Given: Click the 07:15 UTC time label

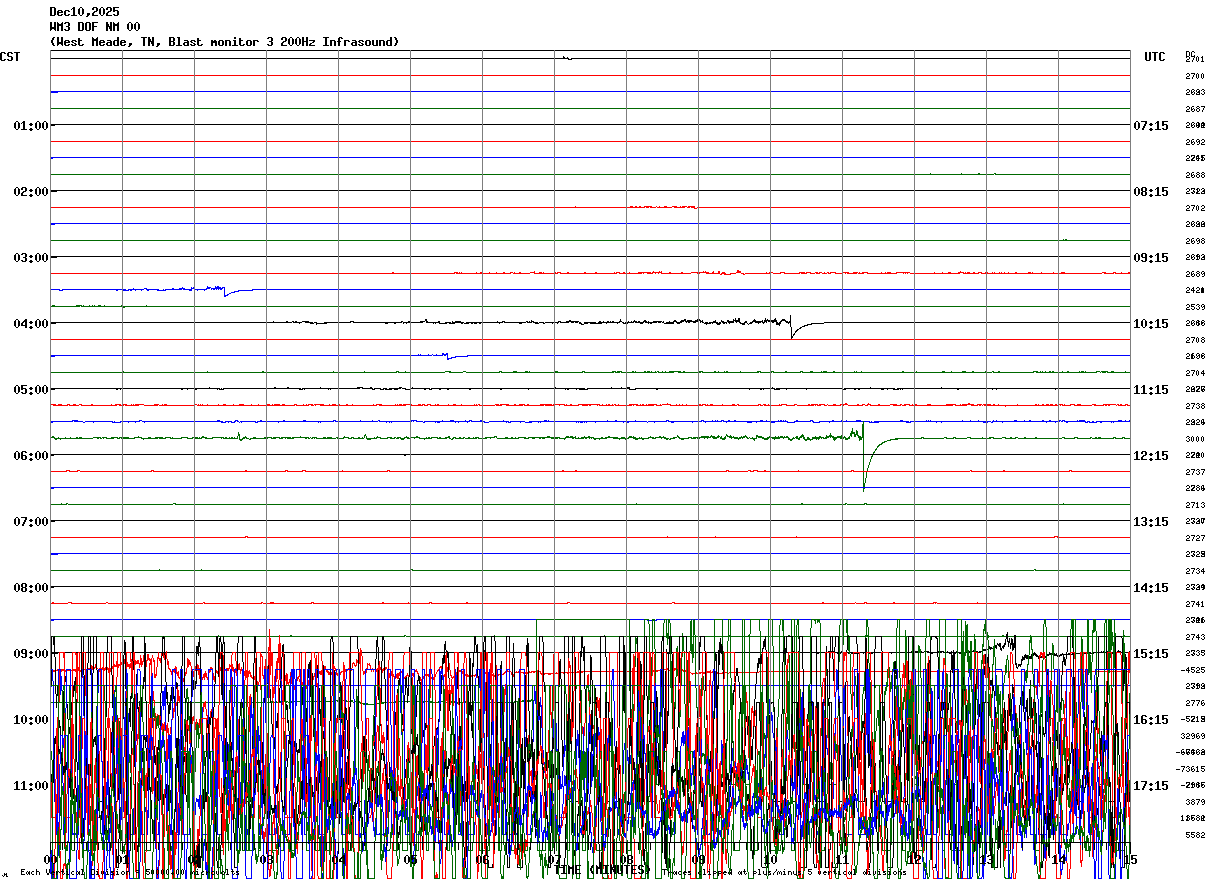Looking at the screenshot, I should pos(1150,125).
